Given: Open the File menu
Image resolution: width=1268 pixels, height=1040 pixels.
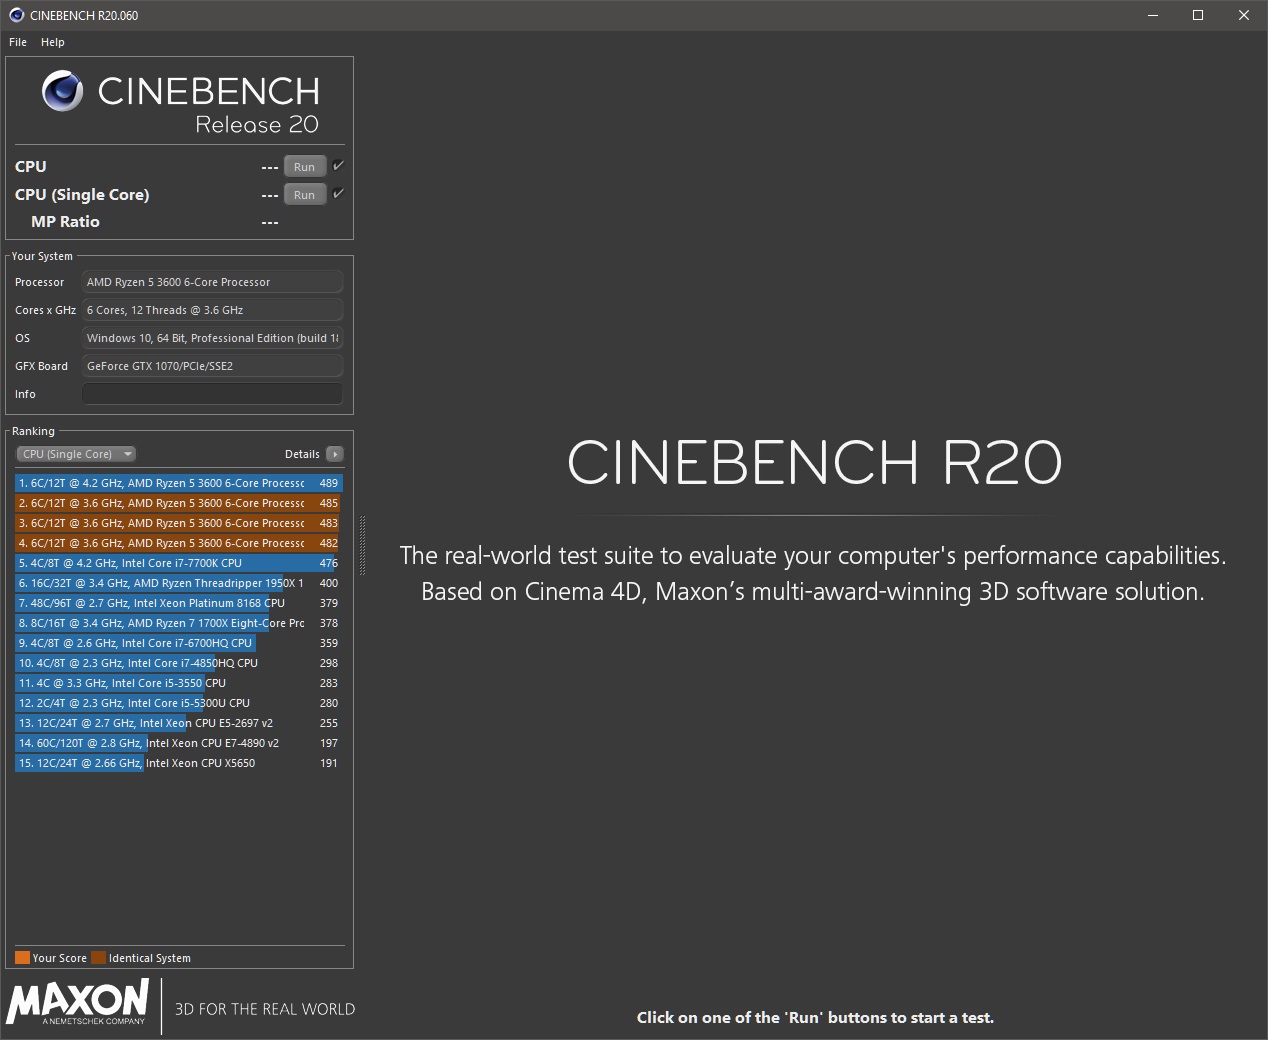Looking at the screenshot, I should pos(18,42).
